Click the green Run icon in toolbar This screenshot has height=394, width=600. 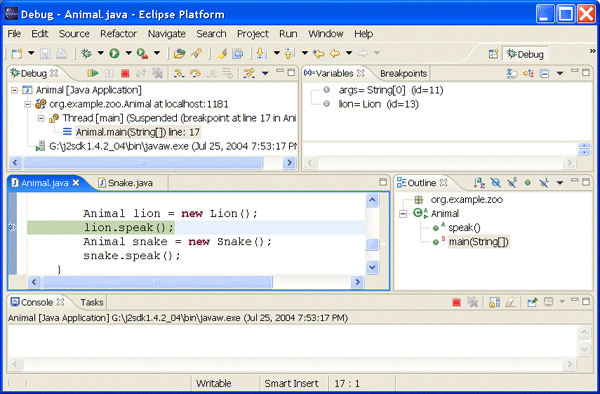pos(114,54)
